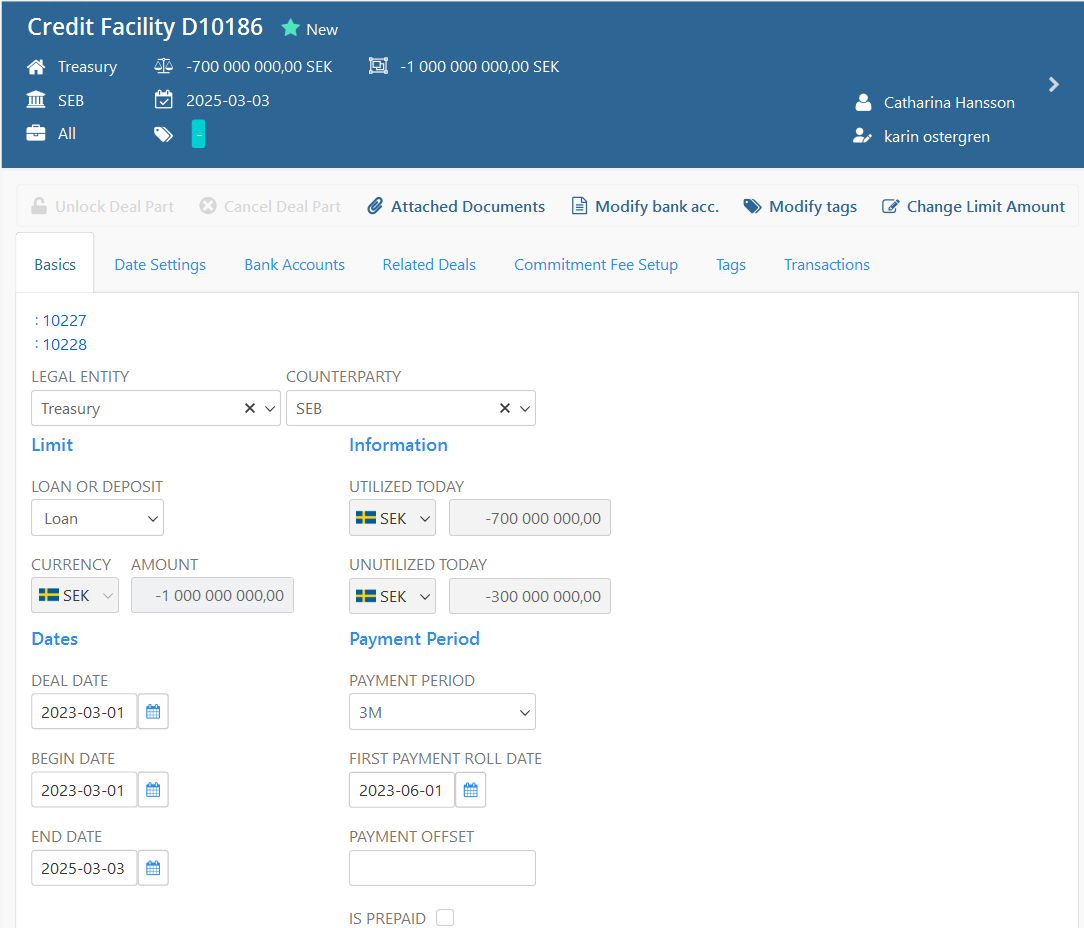1084x928 pixels.
Task: Open Begin Date calendar picker
Action: (x=153, y=790)
